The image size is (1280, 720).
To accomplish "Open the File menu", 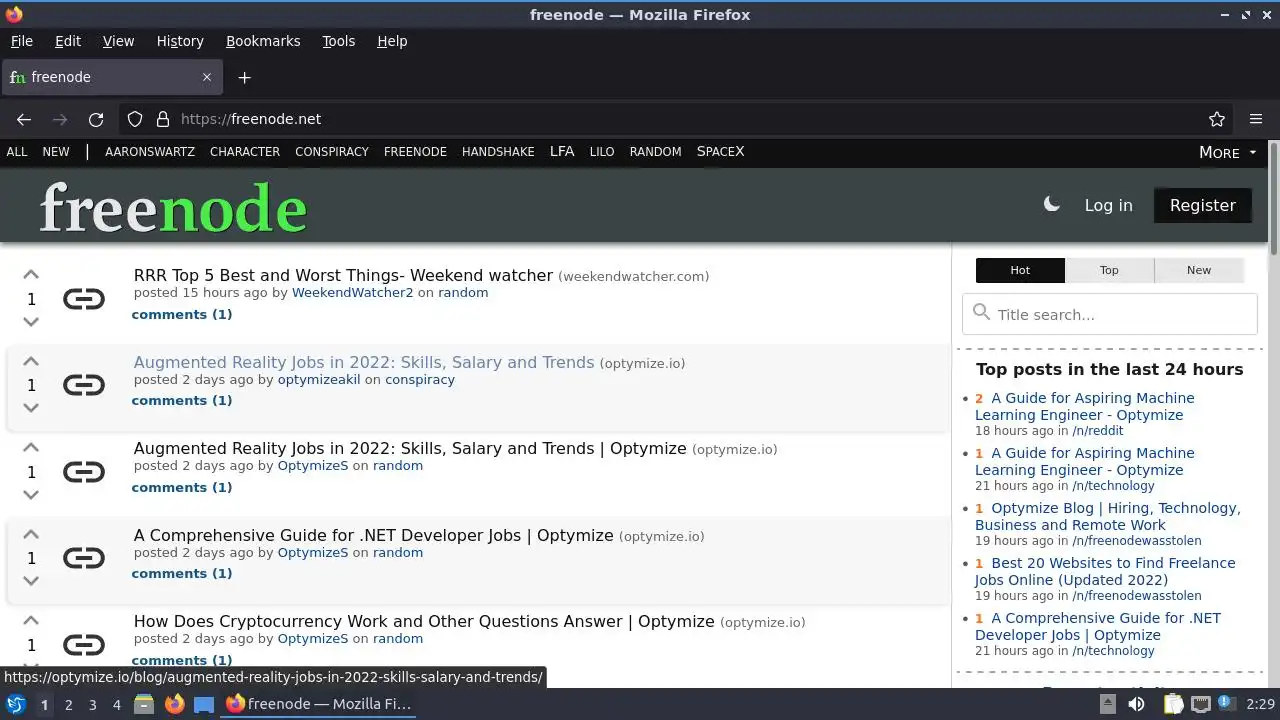I will (21, 41).
